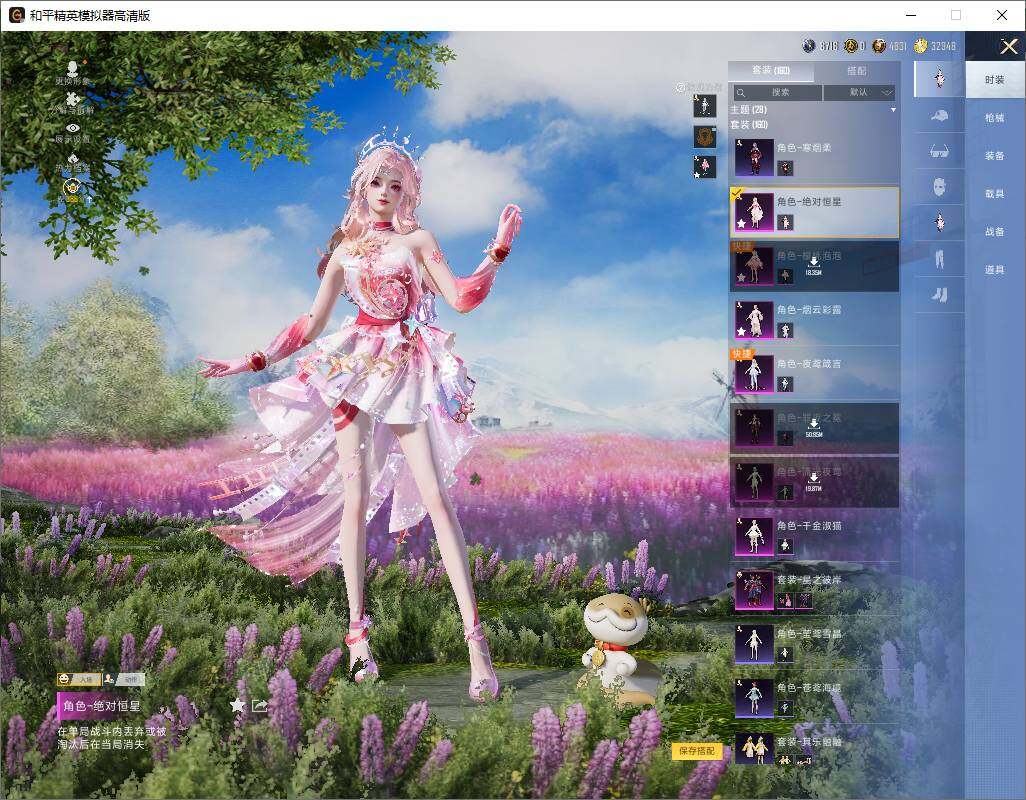Switch to the emoji-face mode tab bottom left
Image resolution: width=1026 pixels, height=800 pixels.
(79, 680)
